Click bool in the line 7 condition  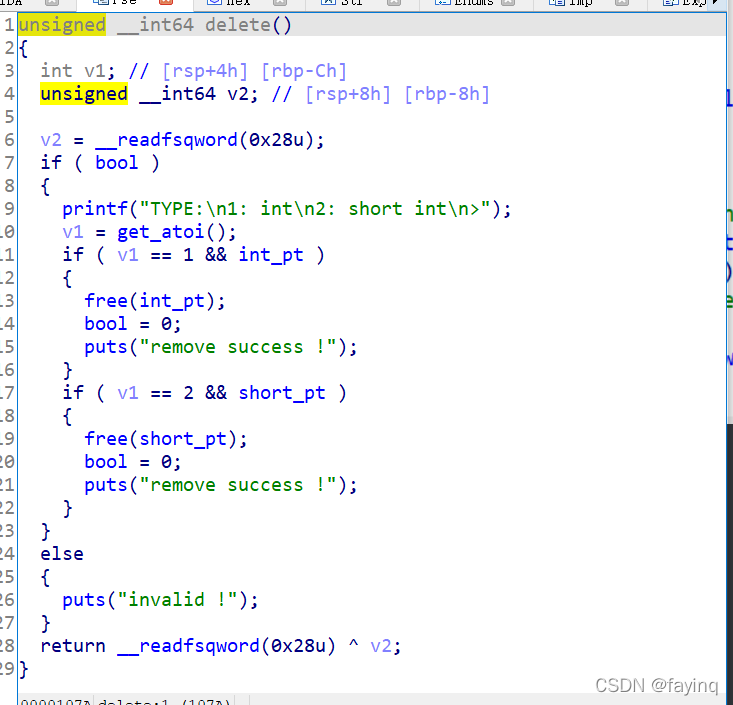pyautogui.click(x=117, y=163)
